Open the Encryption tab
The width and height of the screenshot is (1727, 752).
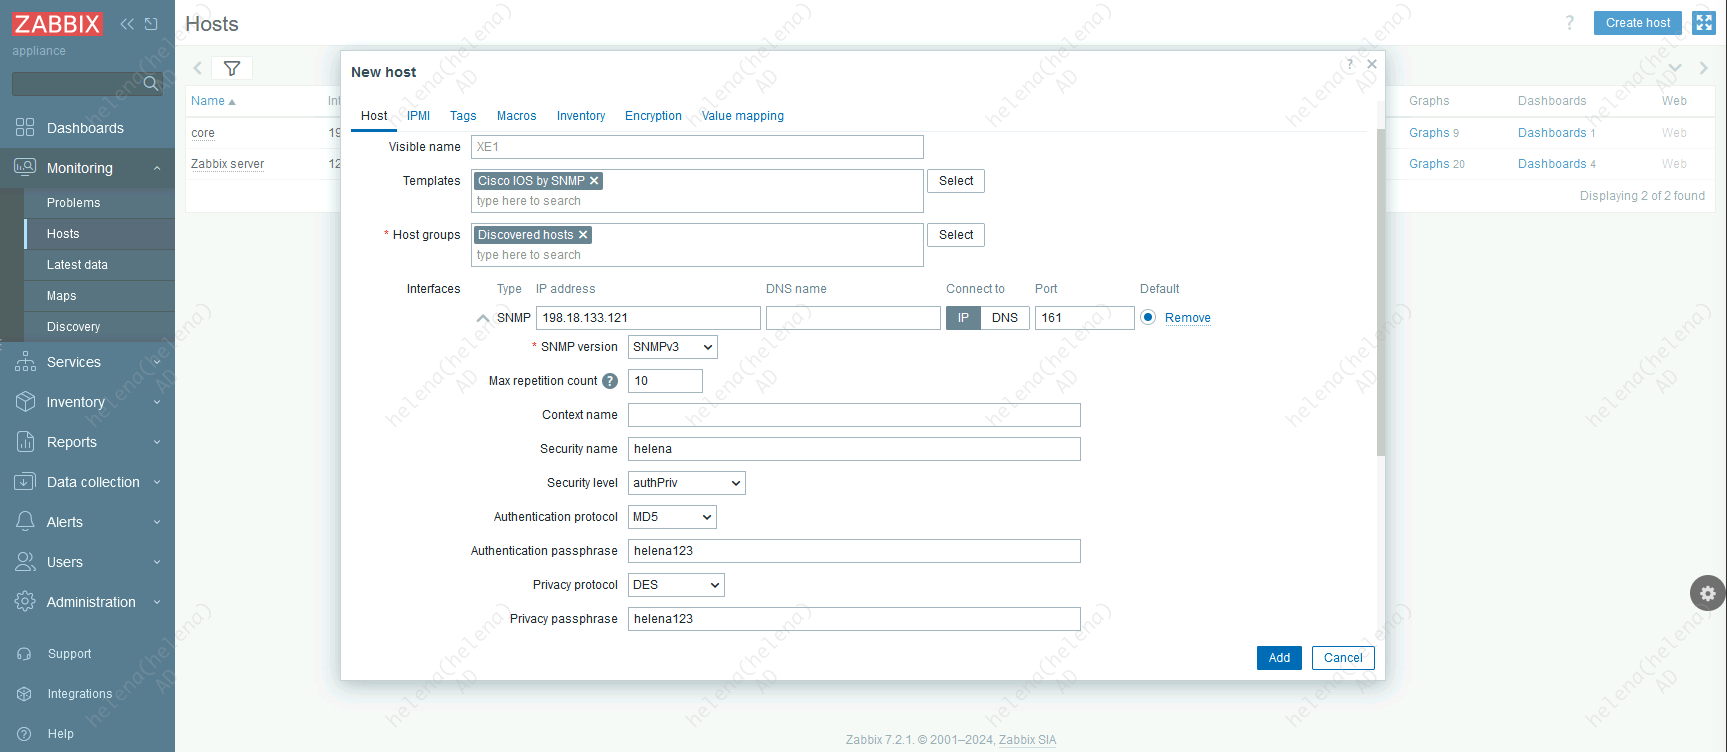coord(653,116)
